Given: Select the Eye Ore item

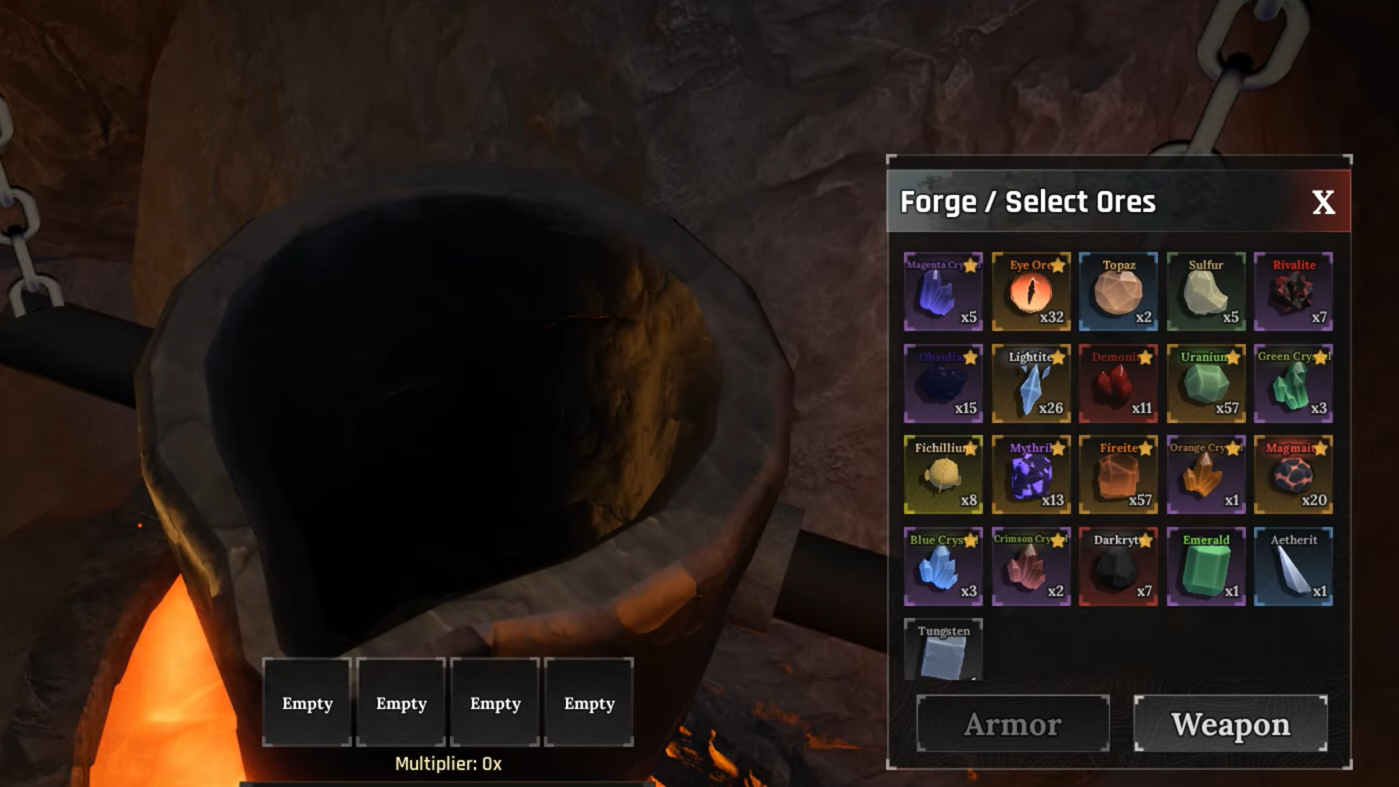Looking at the screenshot, I should coord(1031,291).
